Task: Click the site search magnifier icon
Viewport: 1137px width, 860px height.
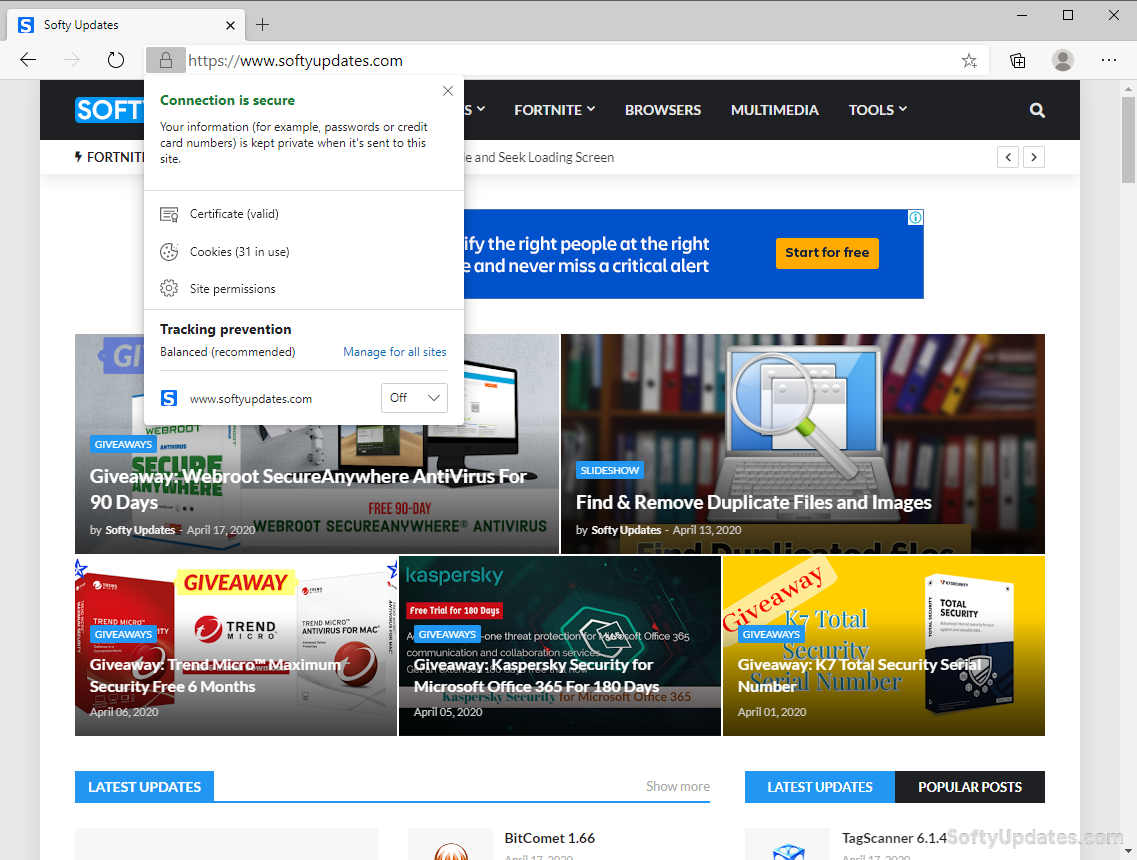Action: [1037, 110]
